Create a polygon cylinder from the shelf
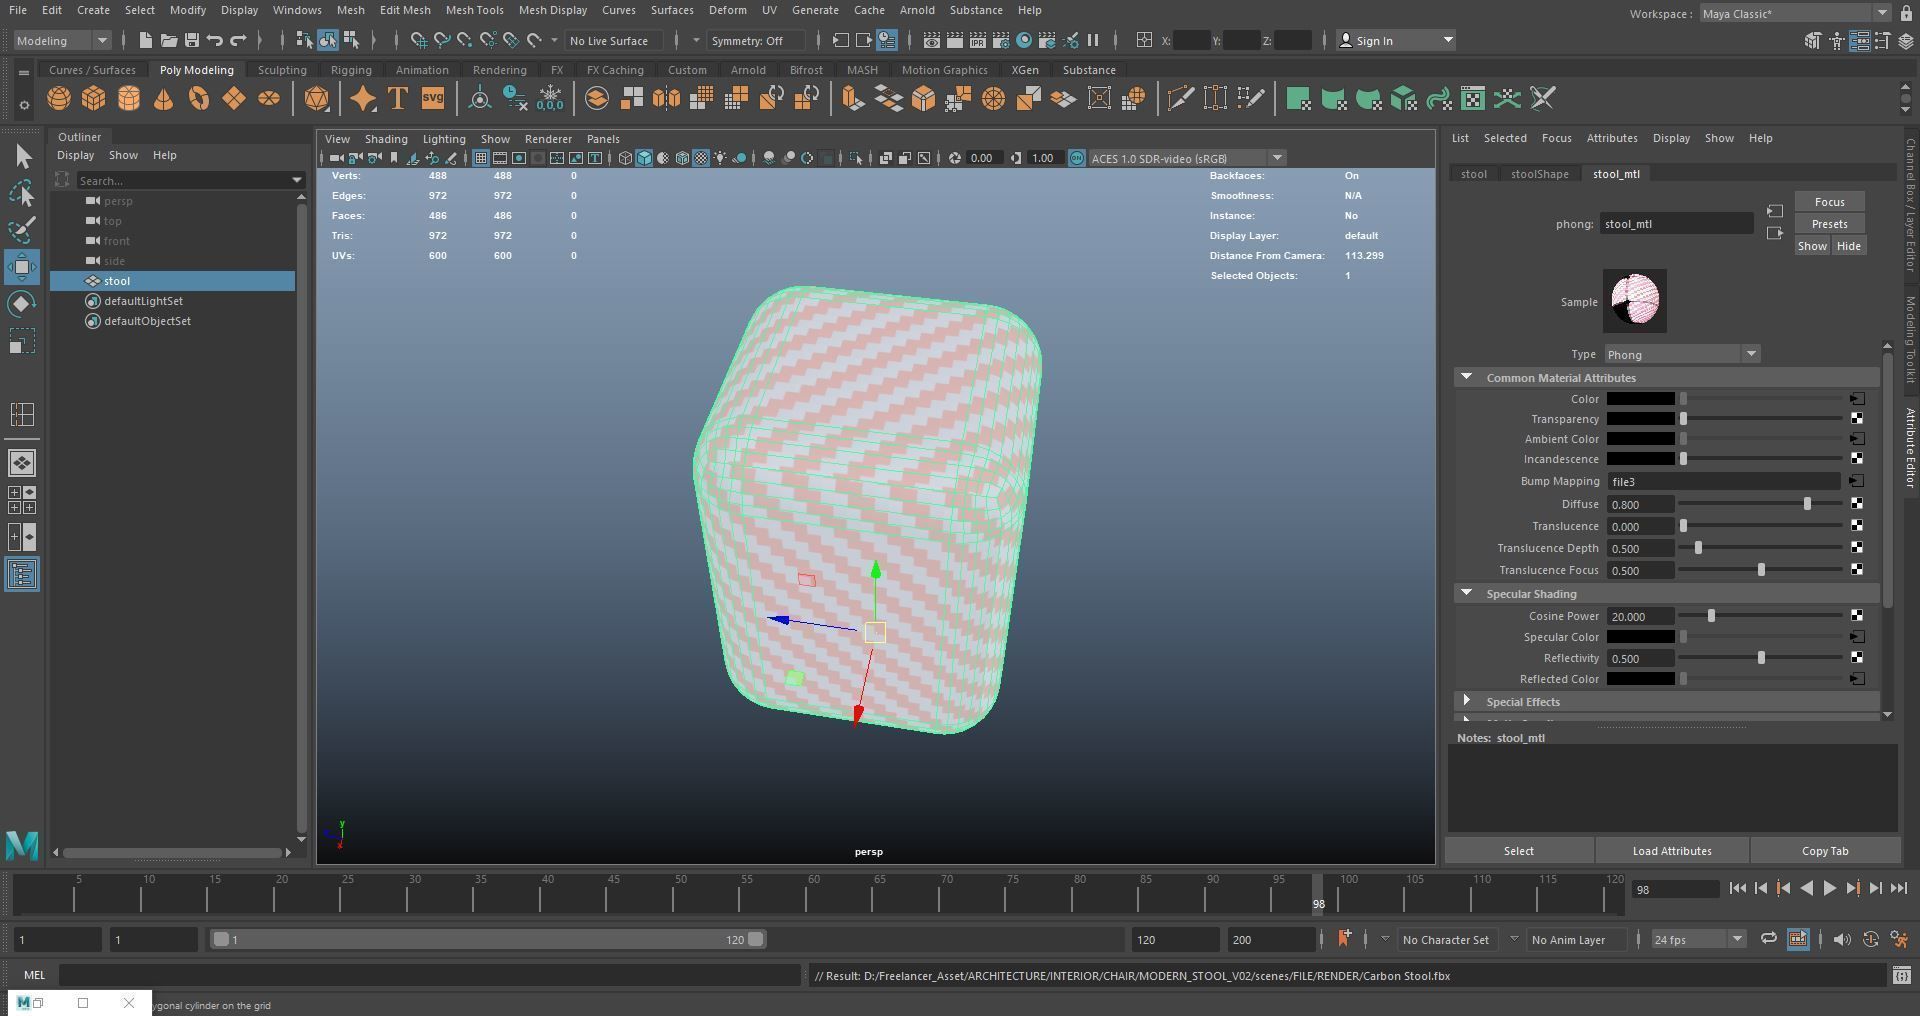Viewport: 1920px width, 1016px height. [129, 98]
